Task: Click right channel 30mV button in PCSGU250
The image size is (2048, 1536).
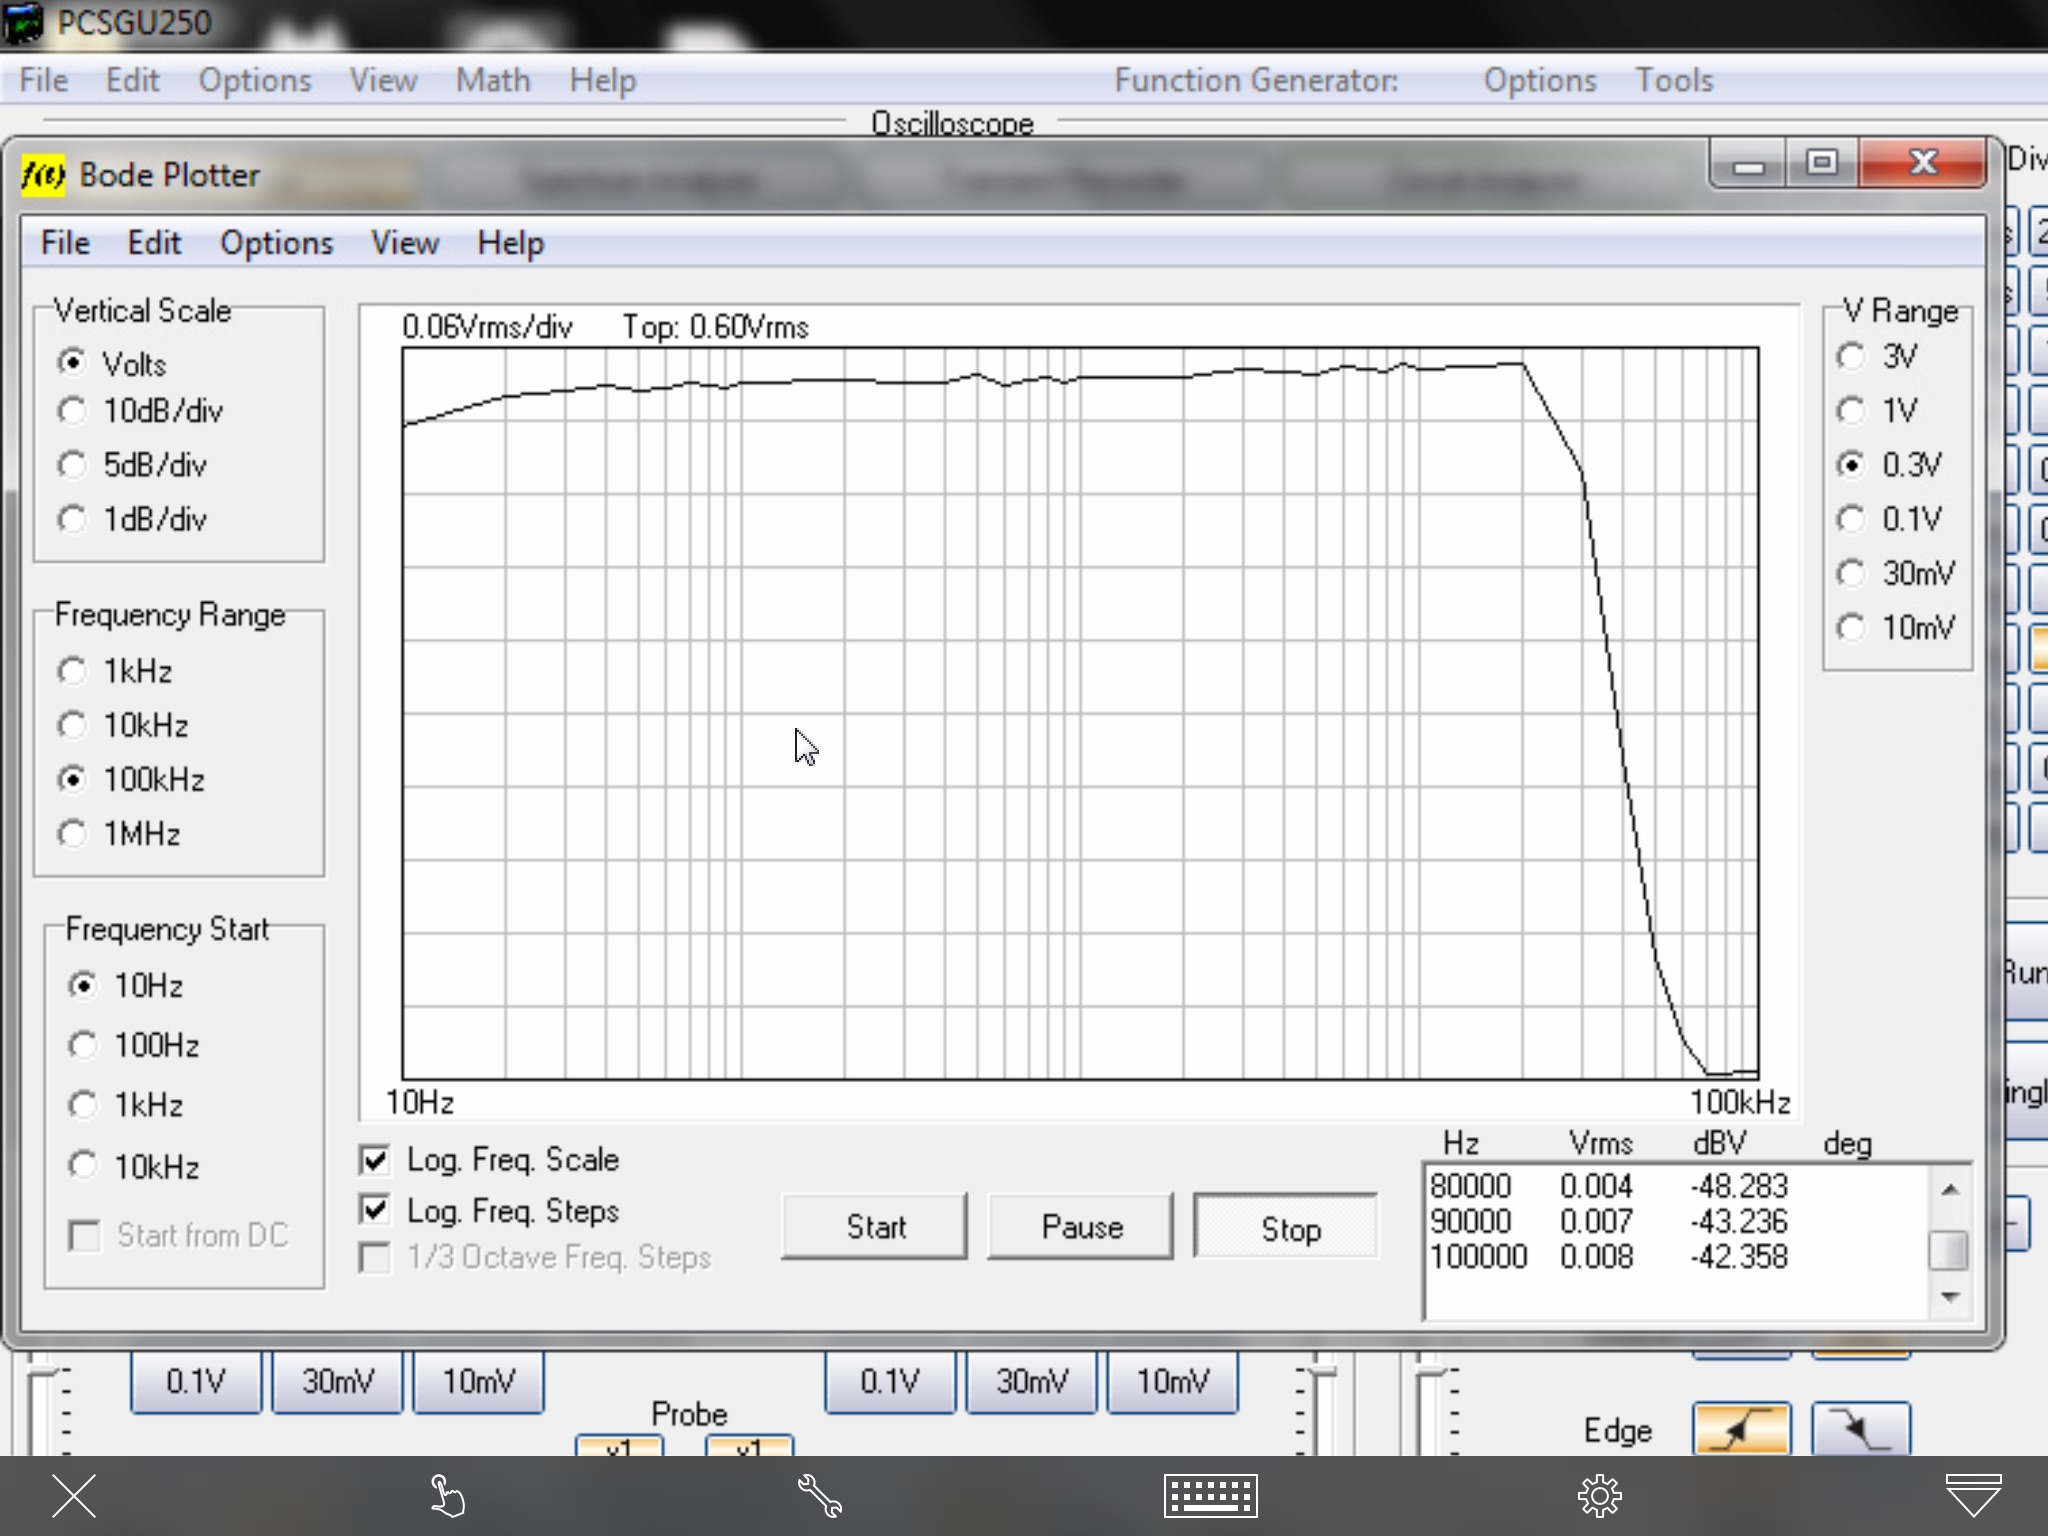Action: point(1032,1382)
